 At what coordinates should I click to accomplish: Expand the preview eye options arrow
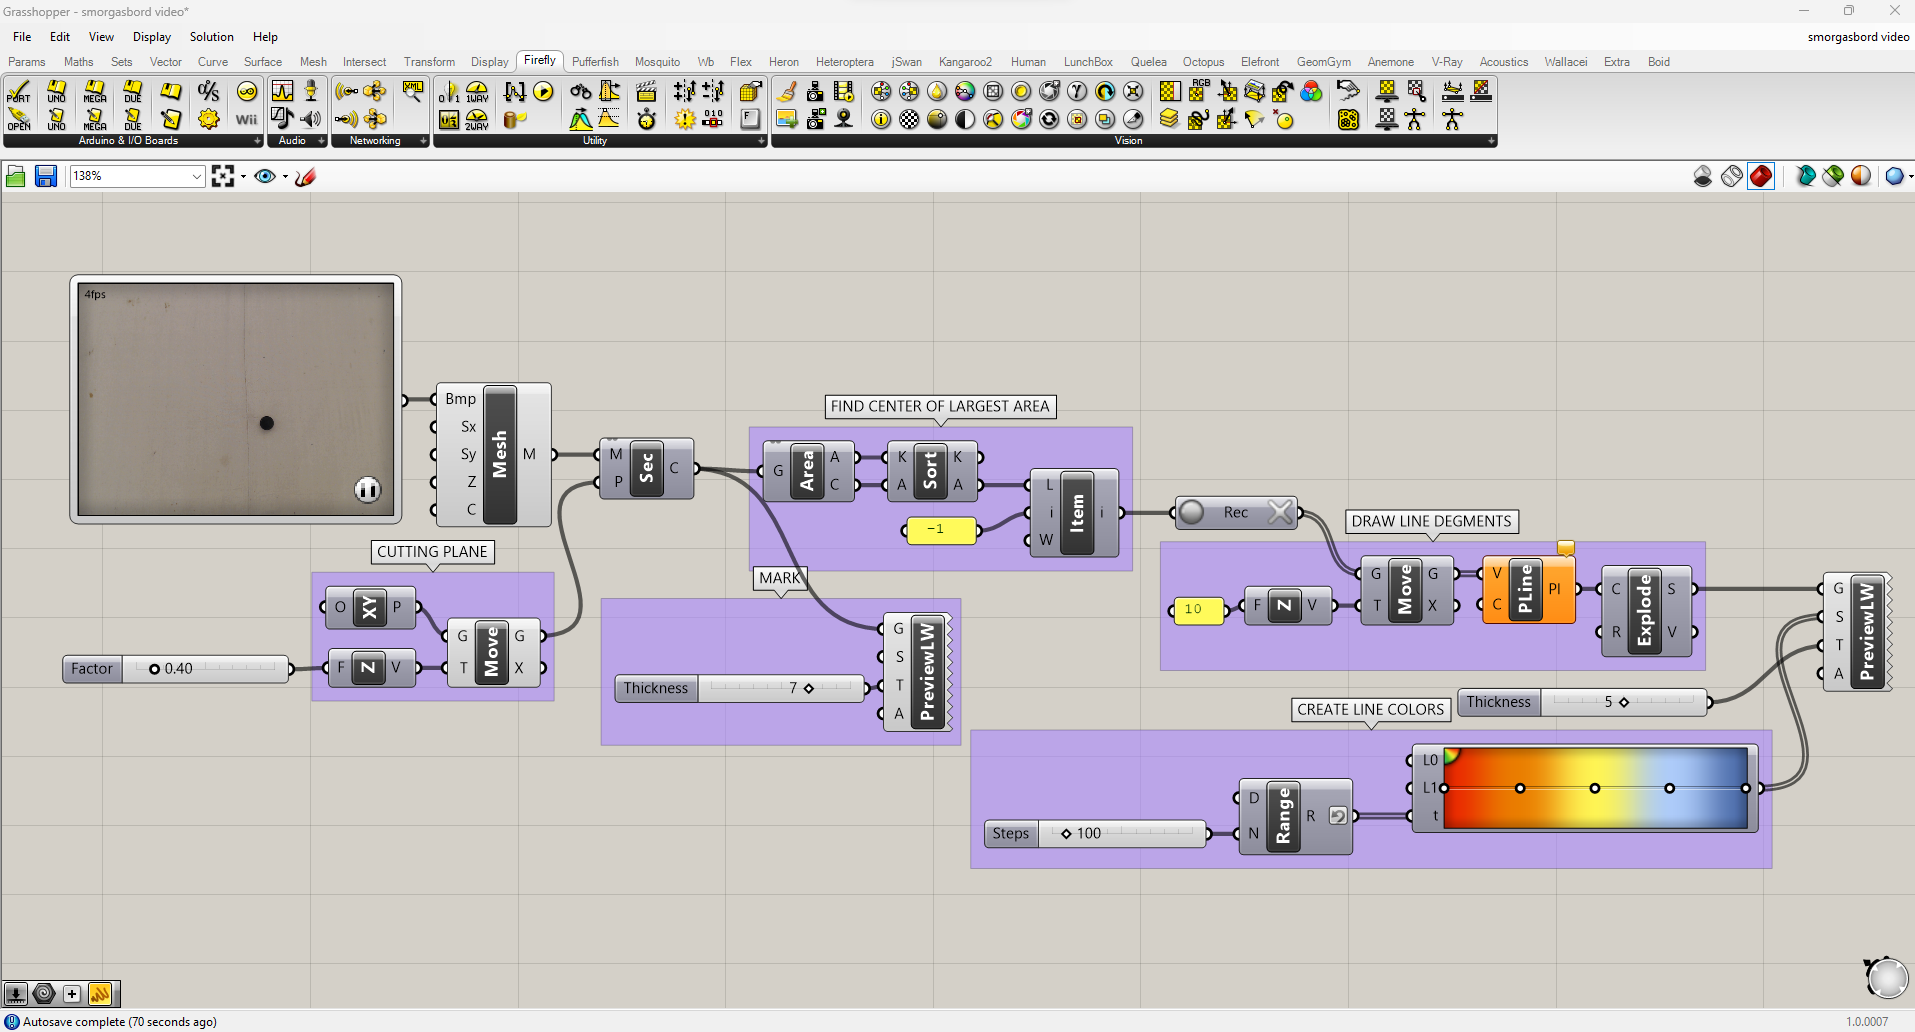click(x=285, y=177)
